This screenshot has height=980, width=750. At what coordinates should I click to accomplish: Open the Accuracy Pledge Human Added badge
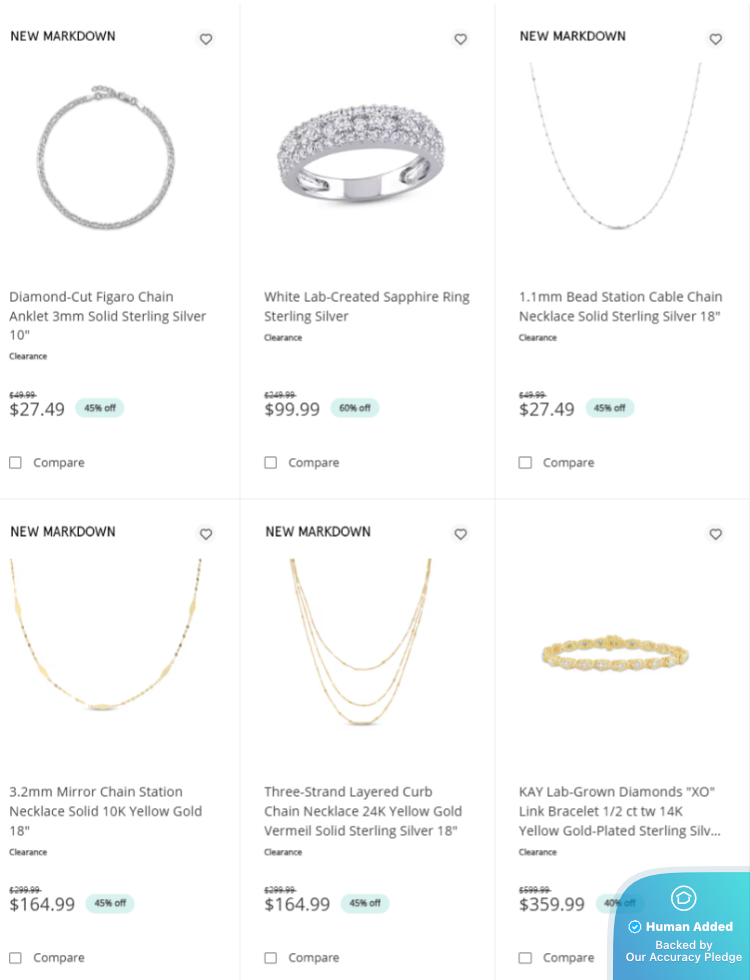click(683, 925)
